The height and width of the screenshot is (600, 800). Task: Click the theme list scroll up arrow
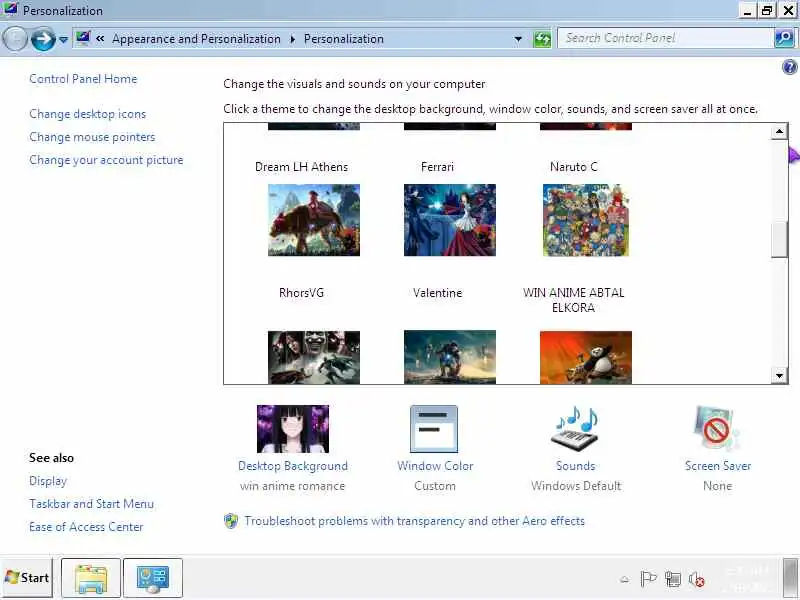tap(779, 132)
